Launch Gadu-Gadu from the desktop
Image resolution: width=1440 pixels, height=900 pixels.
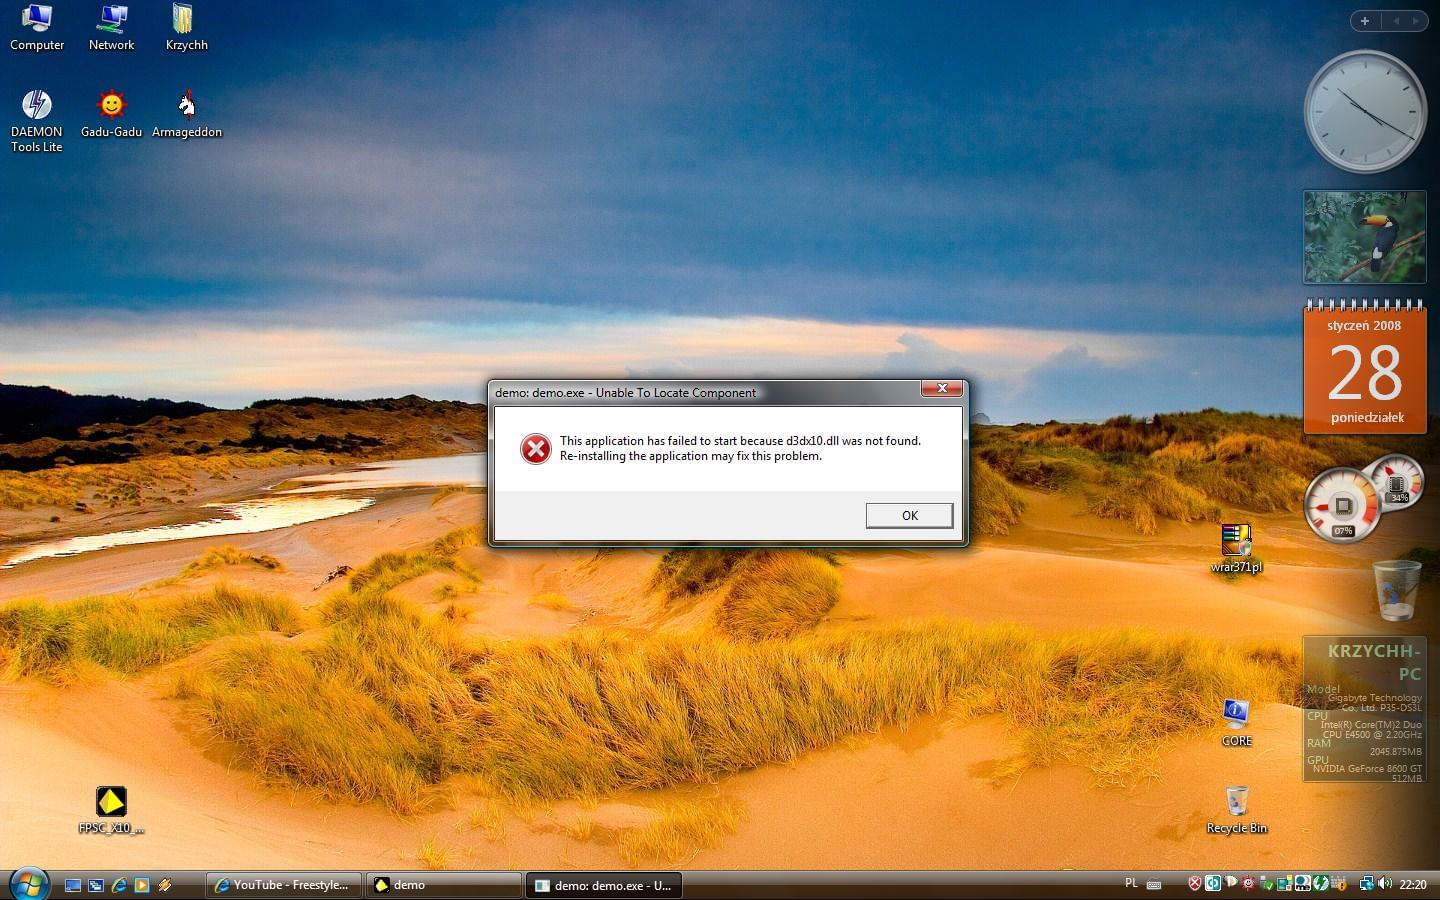coord(111,106)
